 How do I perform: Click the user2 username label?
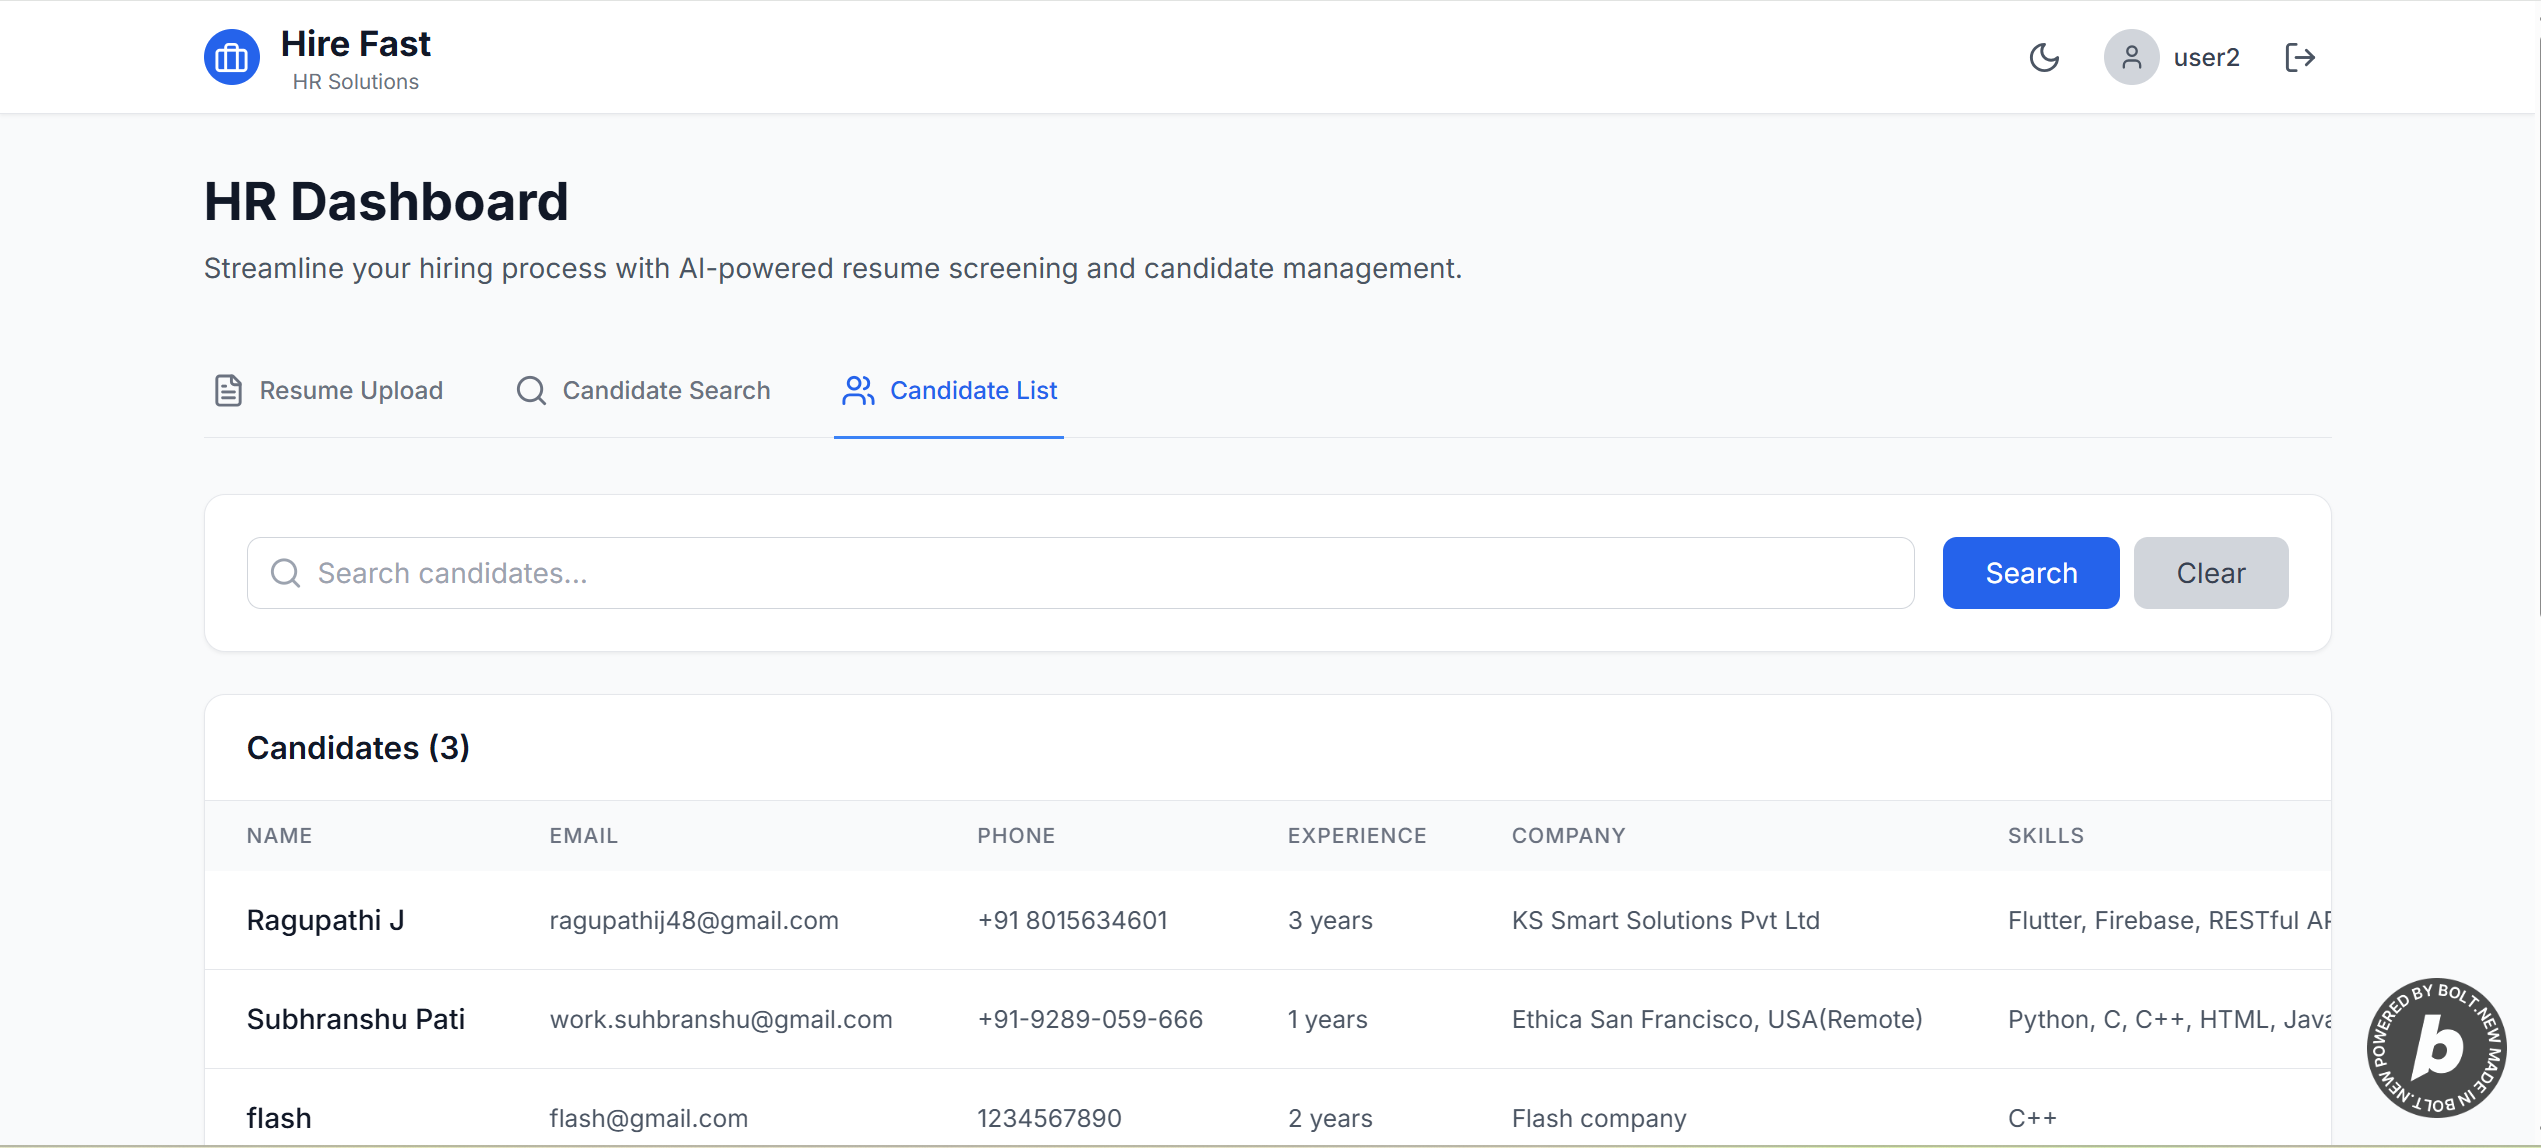pos(2206,58)
